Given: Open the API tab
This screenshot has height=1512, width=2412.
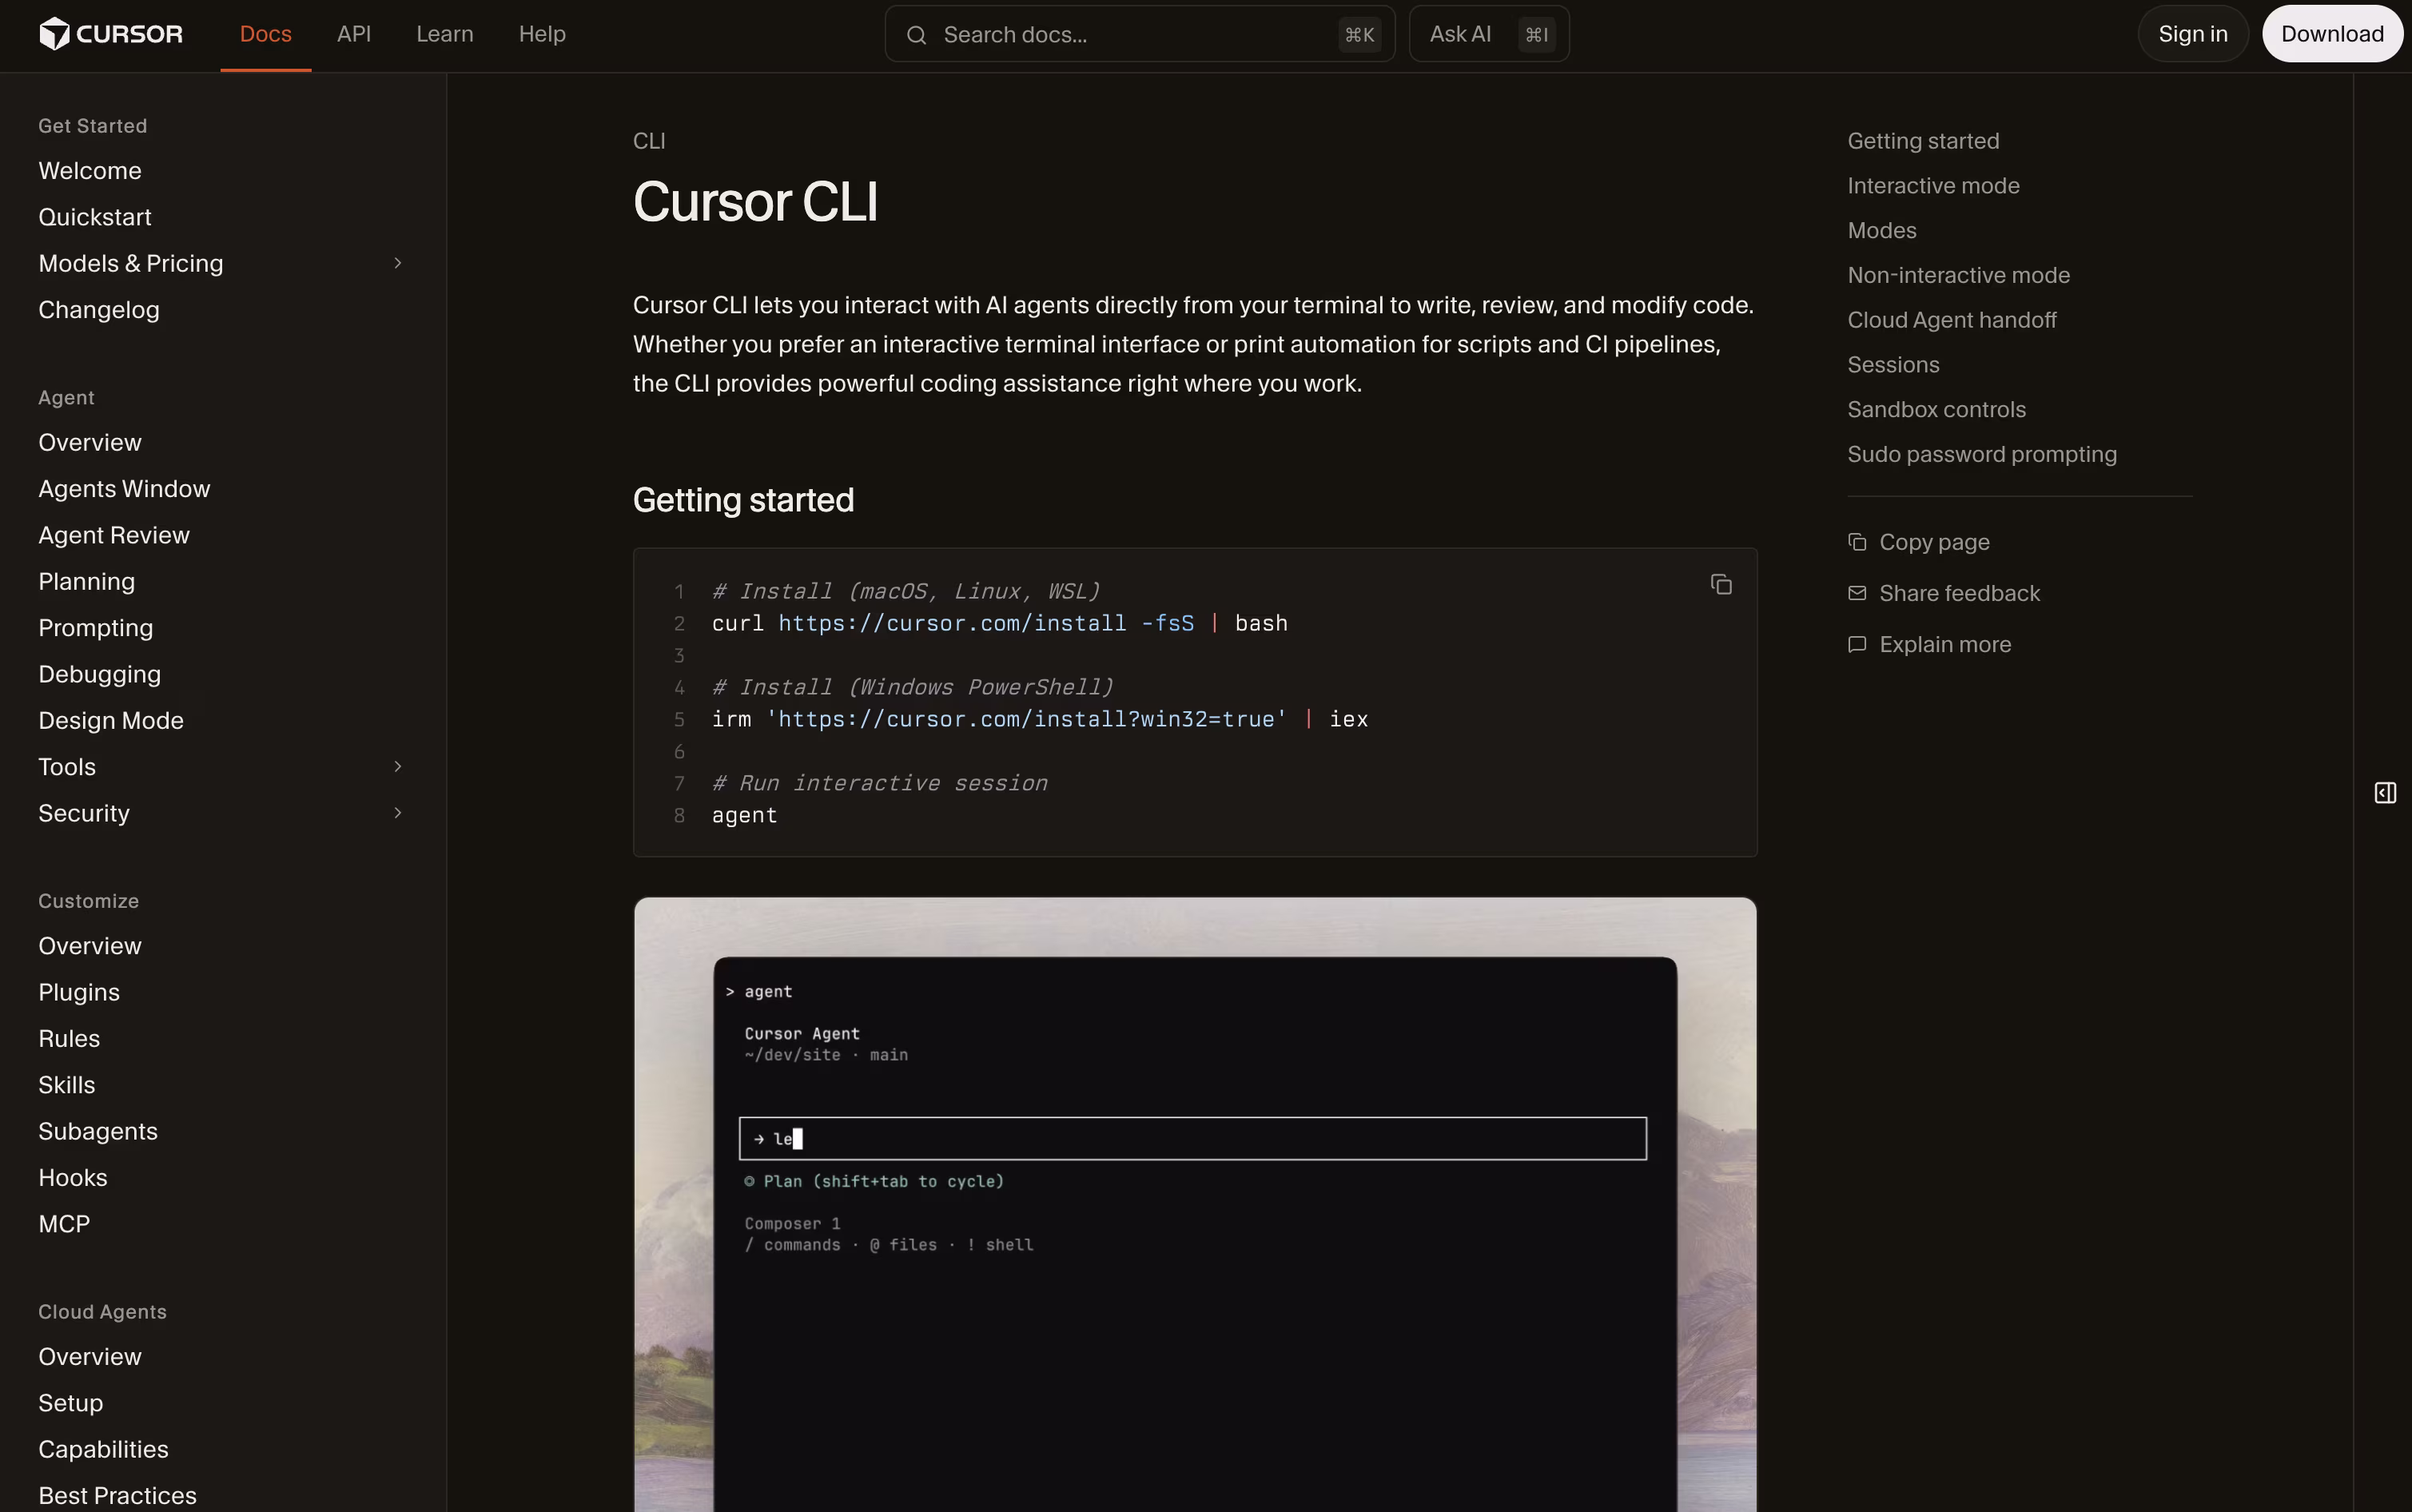Looking at the screenshot, I should point(354,34).
